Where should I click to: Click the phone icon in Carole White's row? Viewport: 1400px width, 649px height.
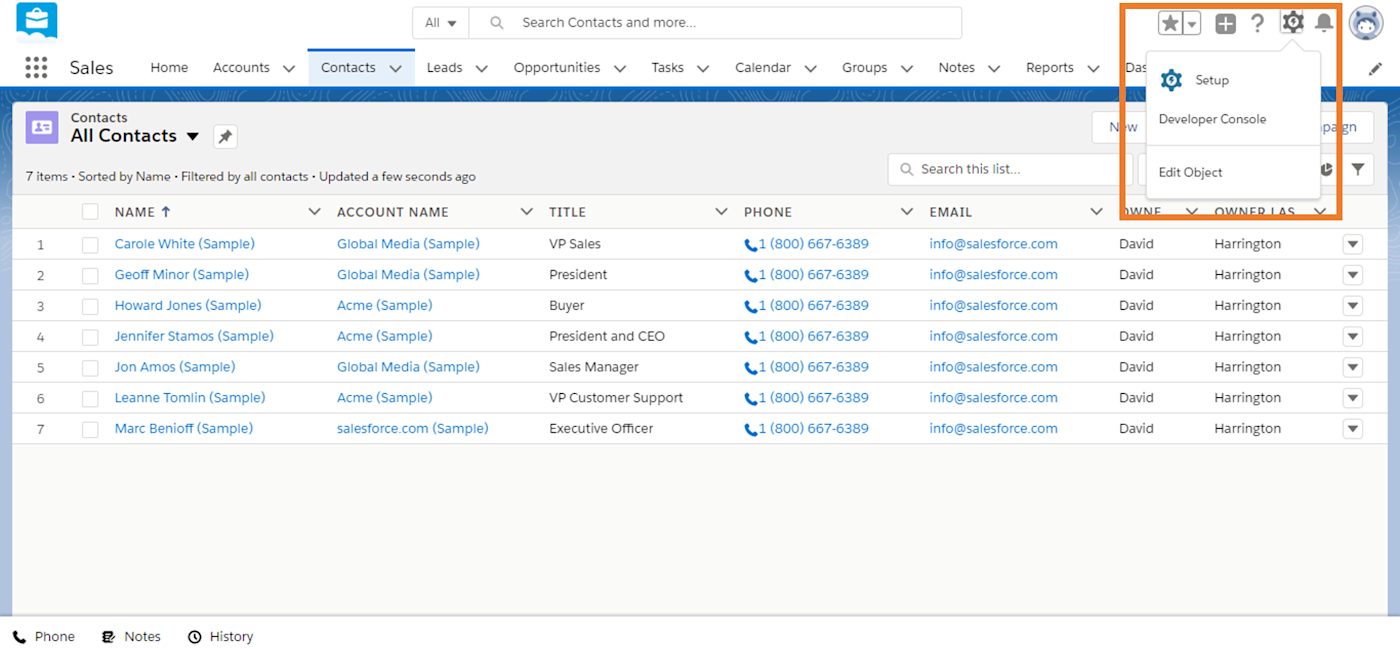(751, 245)
